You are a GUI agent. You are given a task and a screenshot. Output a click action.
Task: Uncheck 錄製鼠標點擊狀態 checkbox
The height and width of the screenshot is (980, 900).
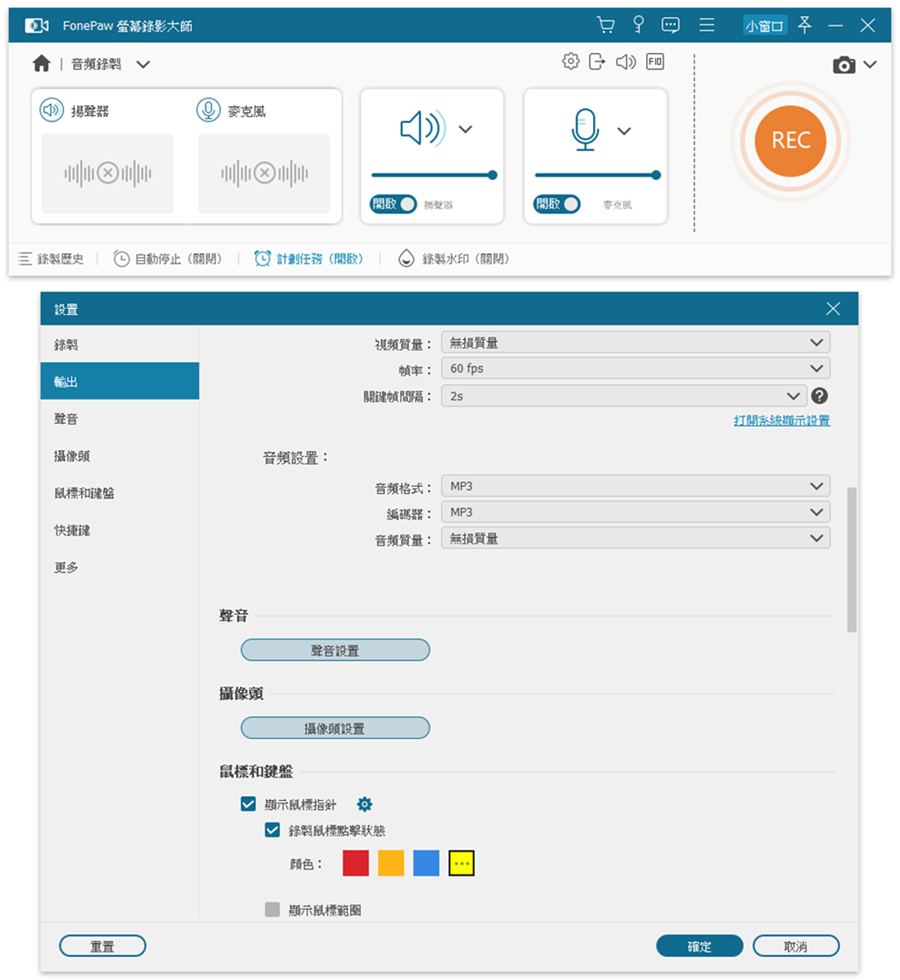[x=272, y=830]
